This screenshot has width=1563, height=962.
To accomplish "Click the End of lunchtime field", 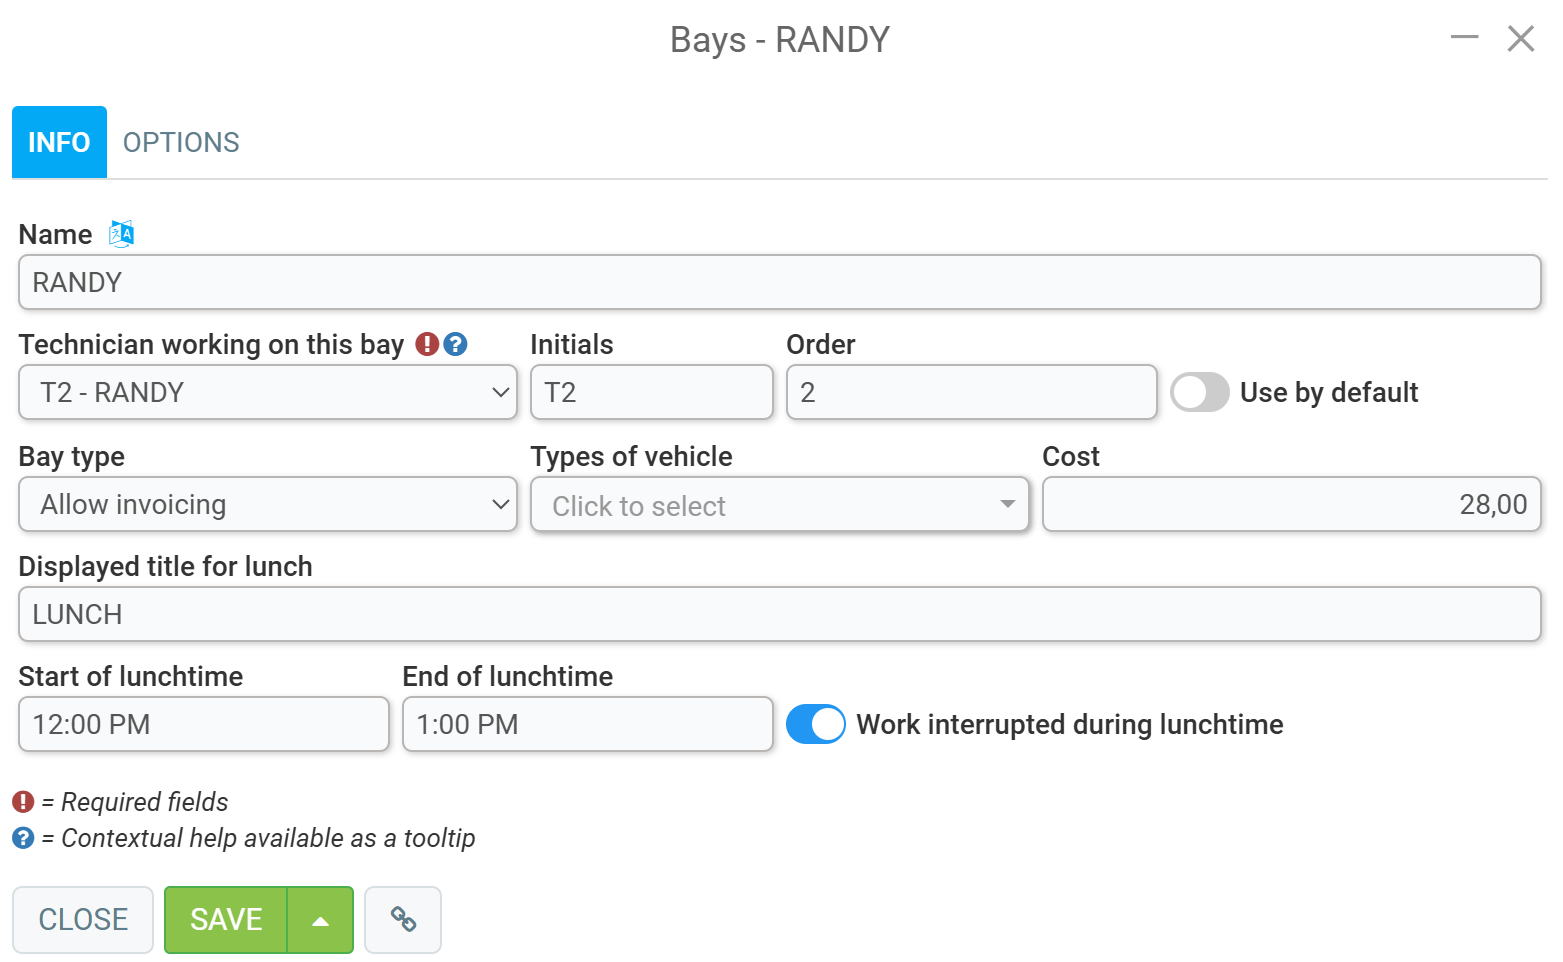I will pyautogui.click(x=588, y=724).
